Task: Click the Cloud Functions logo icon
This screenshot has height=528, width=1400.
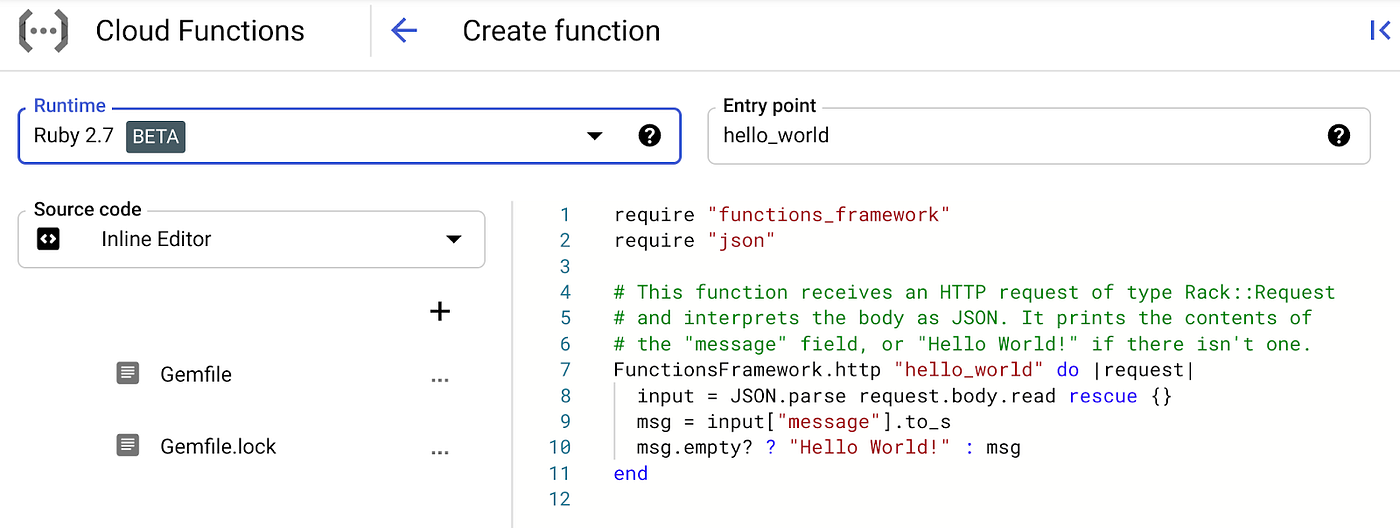Action: [43, 31]
